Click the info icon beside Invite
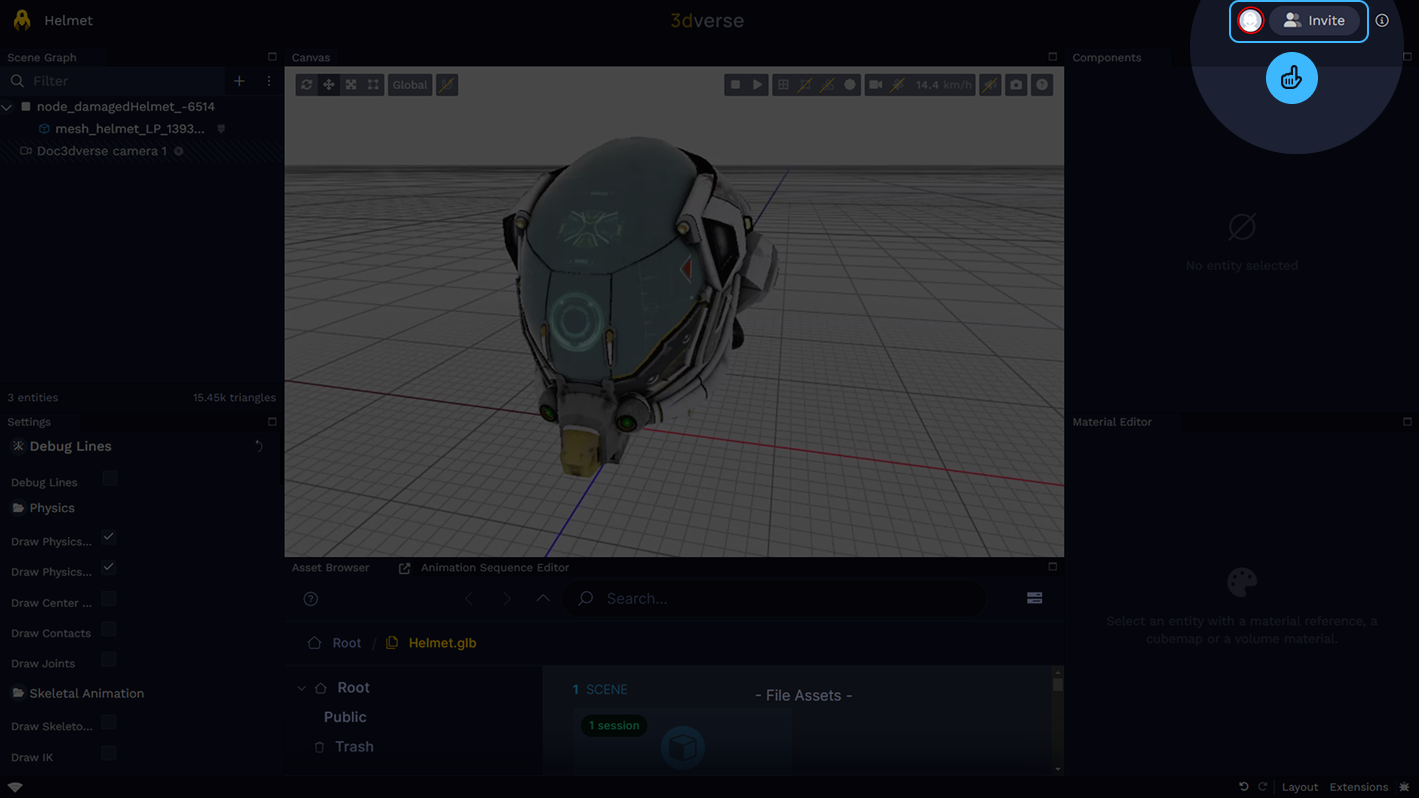Screen dimensions: 1419x798 pos(1382,21)
